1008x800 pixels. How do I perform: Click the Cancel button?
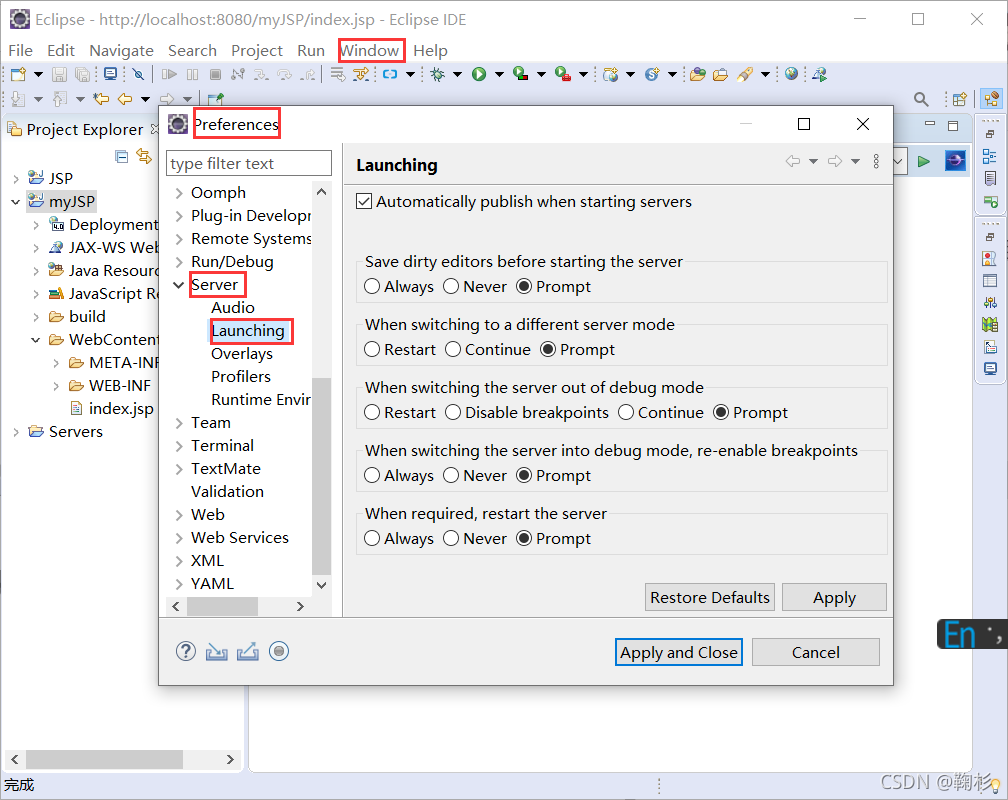(x=816, y=652)
